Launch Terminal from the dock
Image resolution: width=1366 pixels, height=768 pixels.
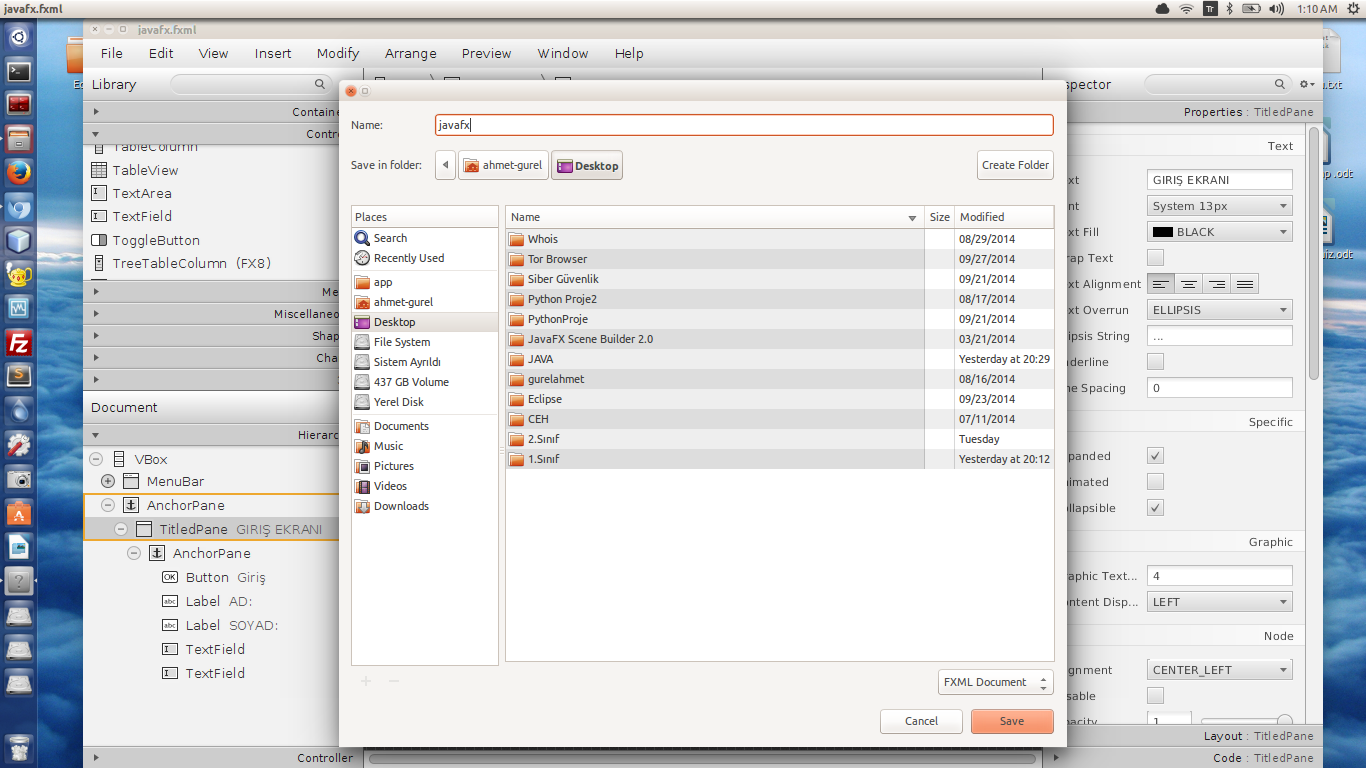(19, 72)
